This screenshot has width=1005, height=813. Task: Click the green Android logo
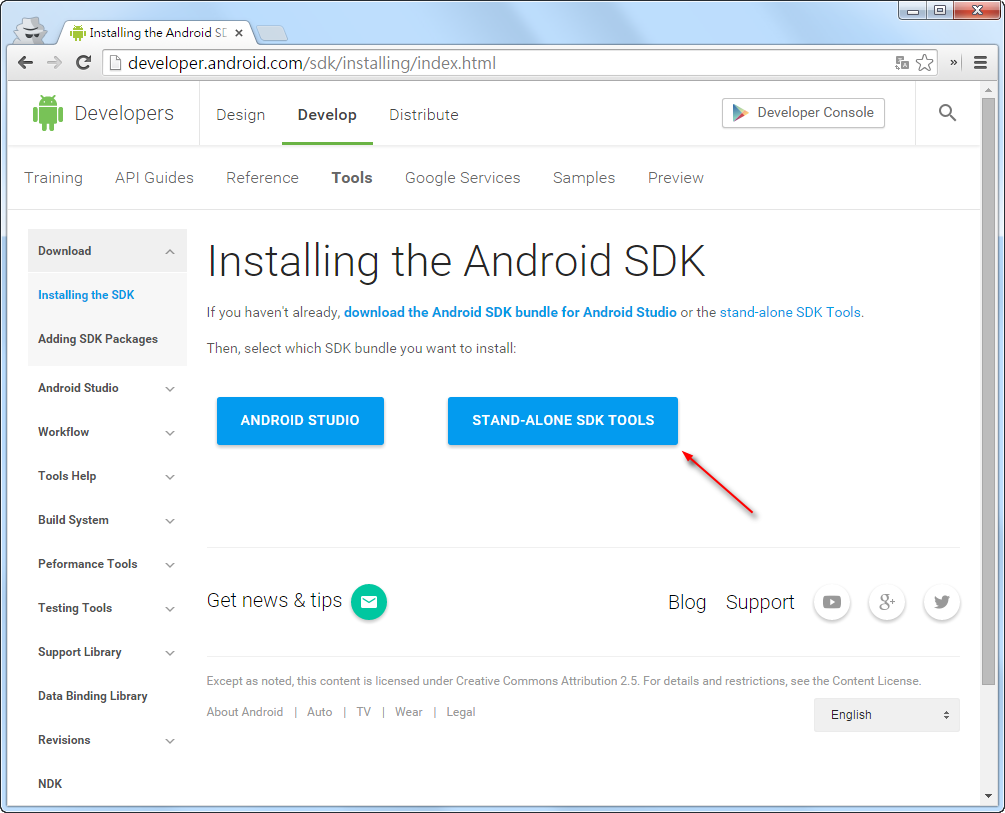pyautogui.click(x=48, y=113)
